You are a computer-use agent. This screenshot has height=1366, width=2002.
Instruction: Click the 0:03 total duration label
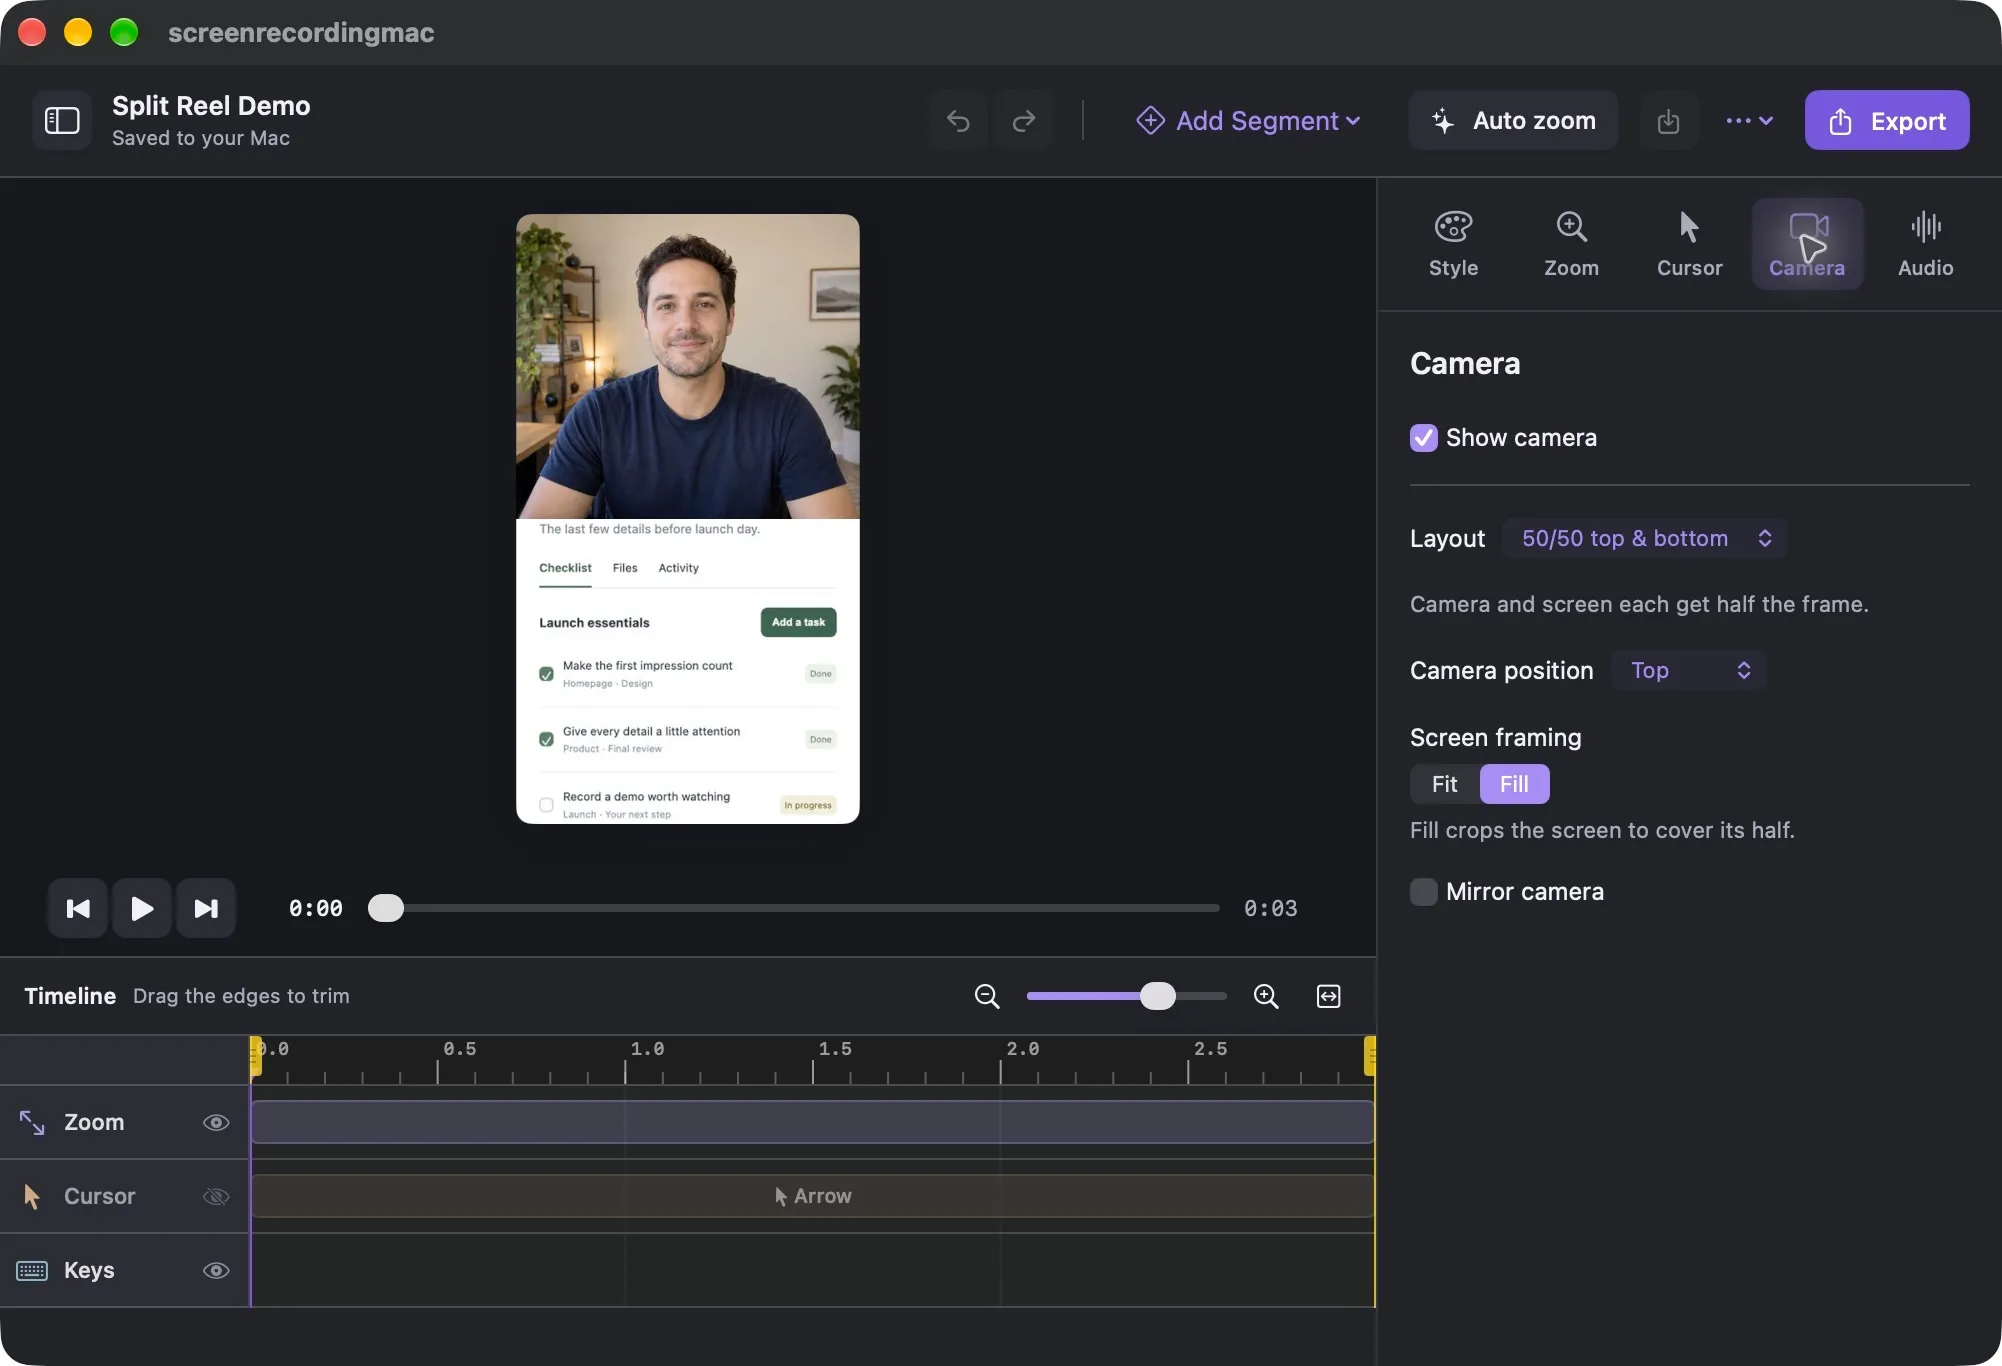pyautogui.click(x=1271, y=908)
